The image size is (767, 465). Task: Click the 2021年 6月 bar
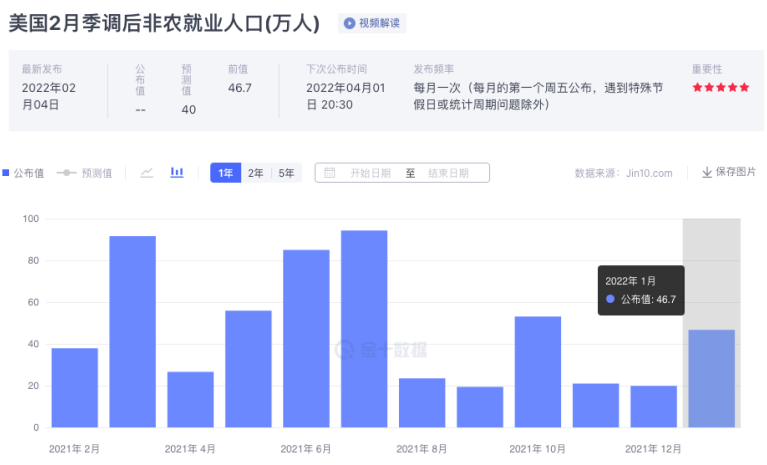306,338
